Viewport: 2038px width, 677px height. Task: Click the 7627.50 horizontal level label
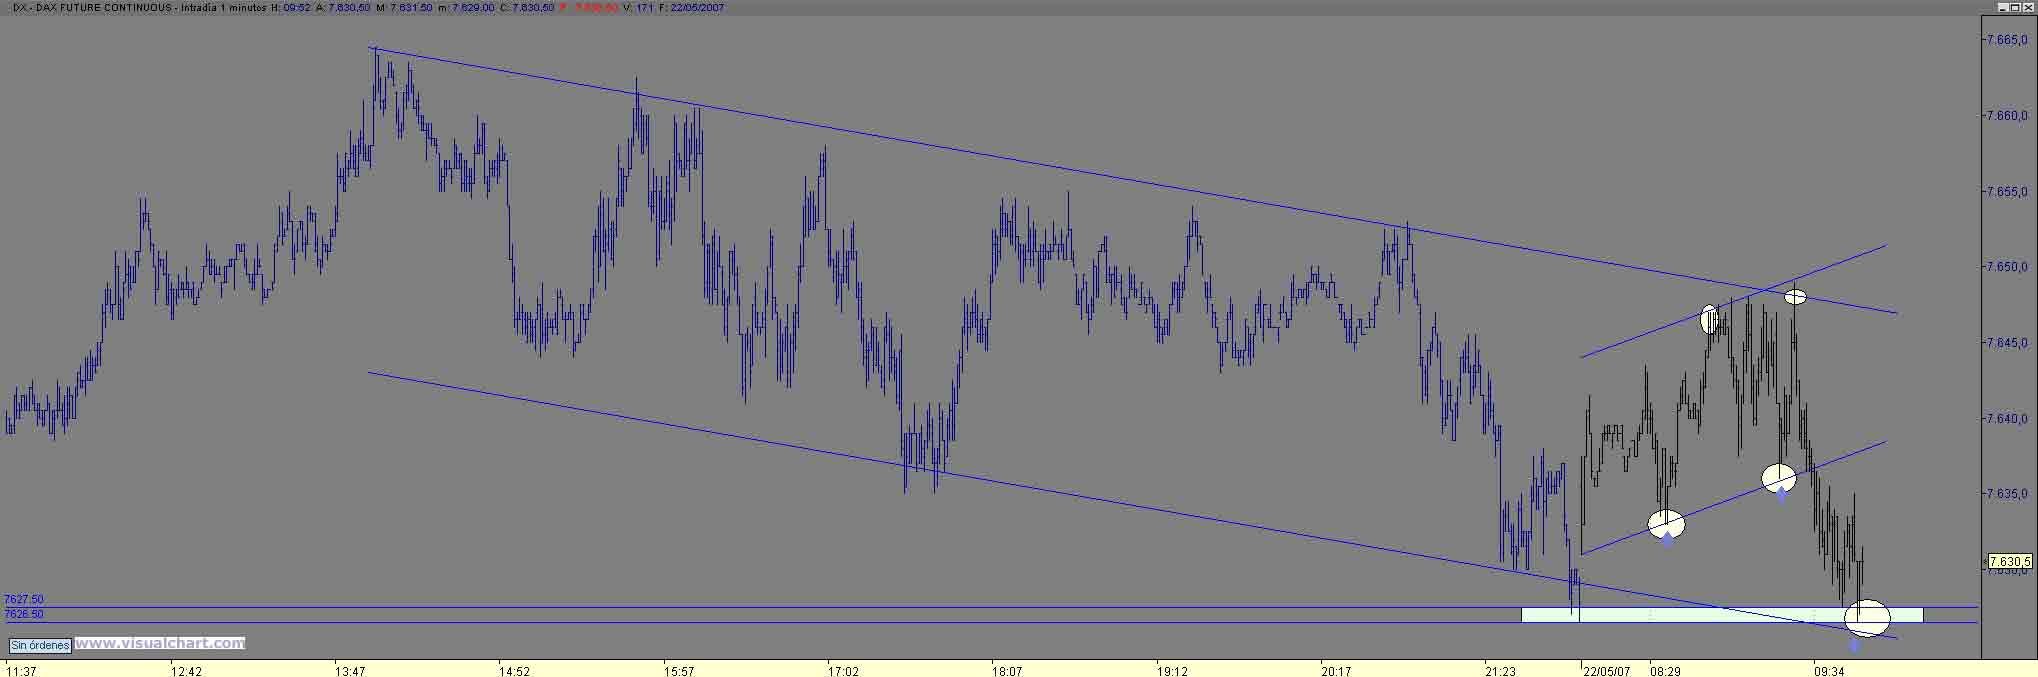point(24,600)
